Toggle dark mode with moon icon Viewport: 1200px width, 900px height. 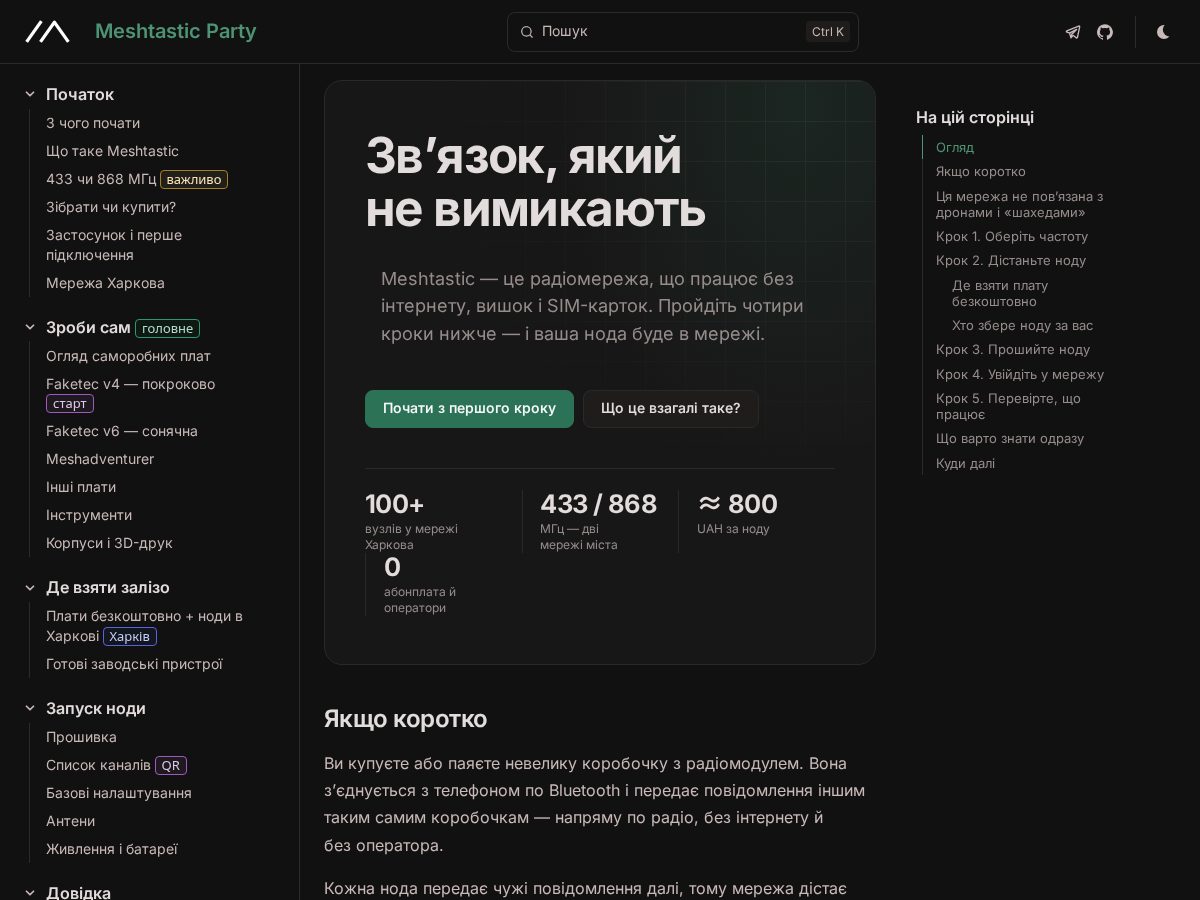pyautogui.click(x=1163, y=32)
